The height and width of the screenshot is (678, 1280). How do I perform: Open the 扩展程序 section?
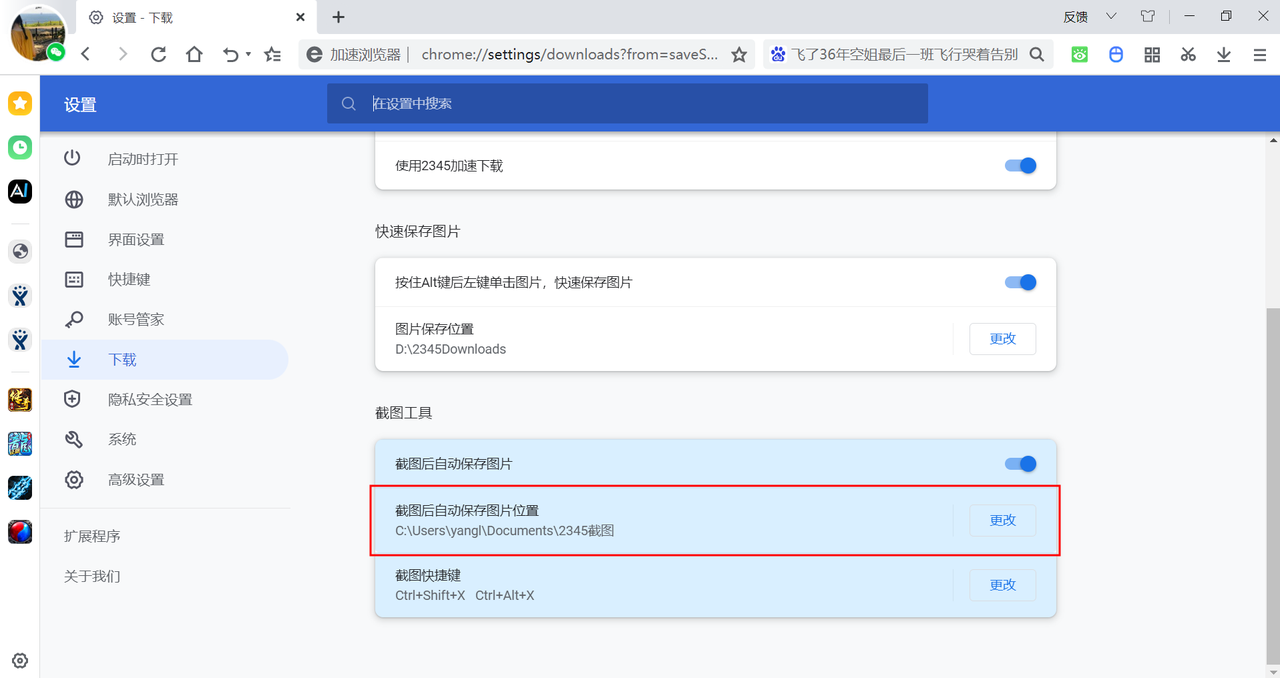92,535
